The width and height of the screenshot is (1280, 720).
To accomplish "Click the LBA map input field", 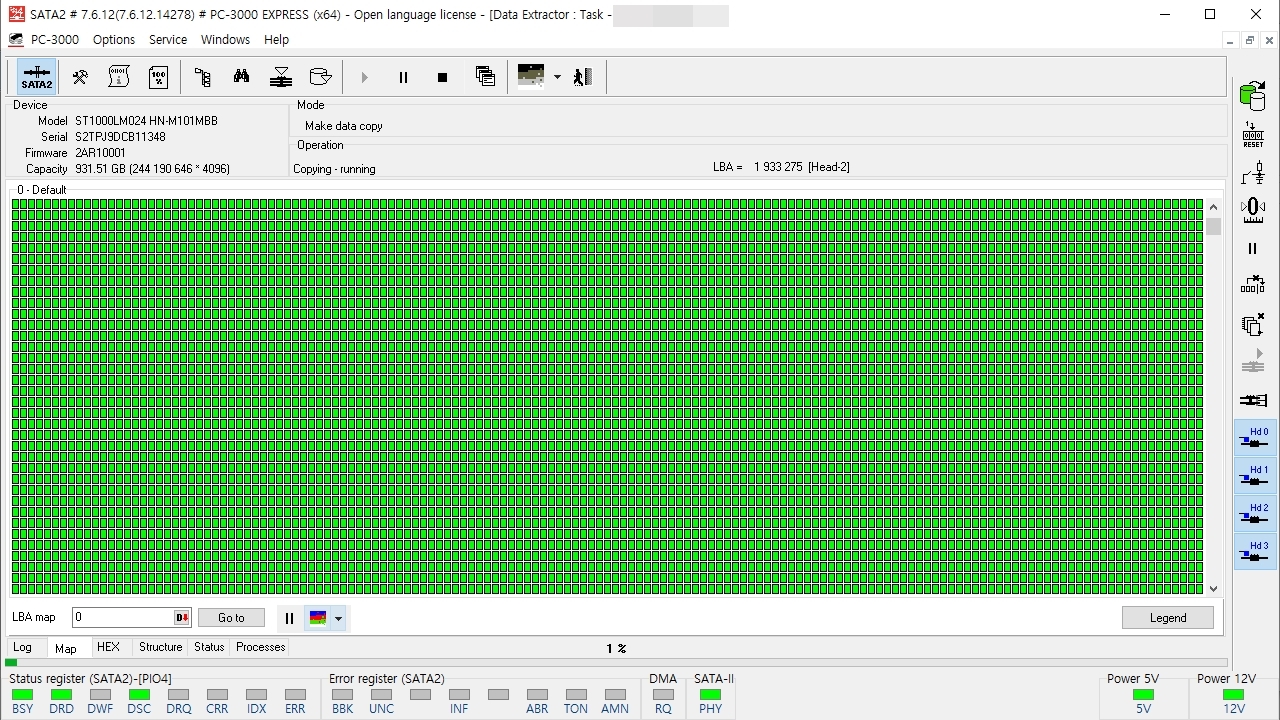I will (x=122, y=618).
